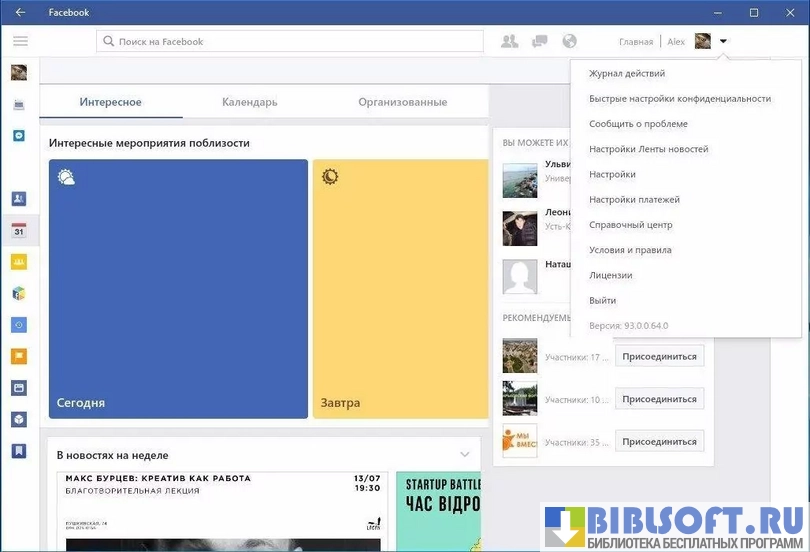
Task: Collapse the account dropdown arrow next to avatar
Action: pos(723,41)
